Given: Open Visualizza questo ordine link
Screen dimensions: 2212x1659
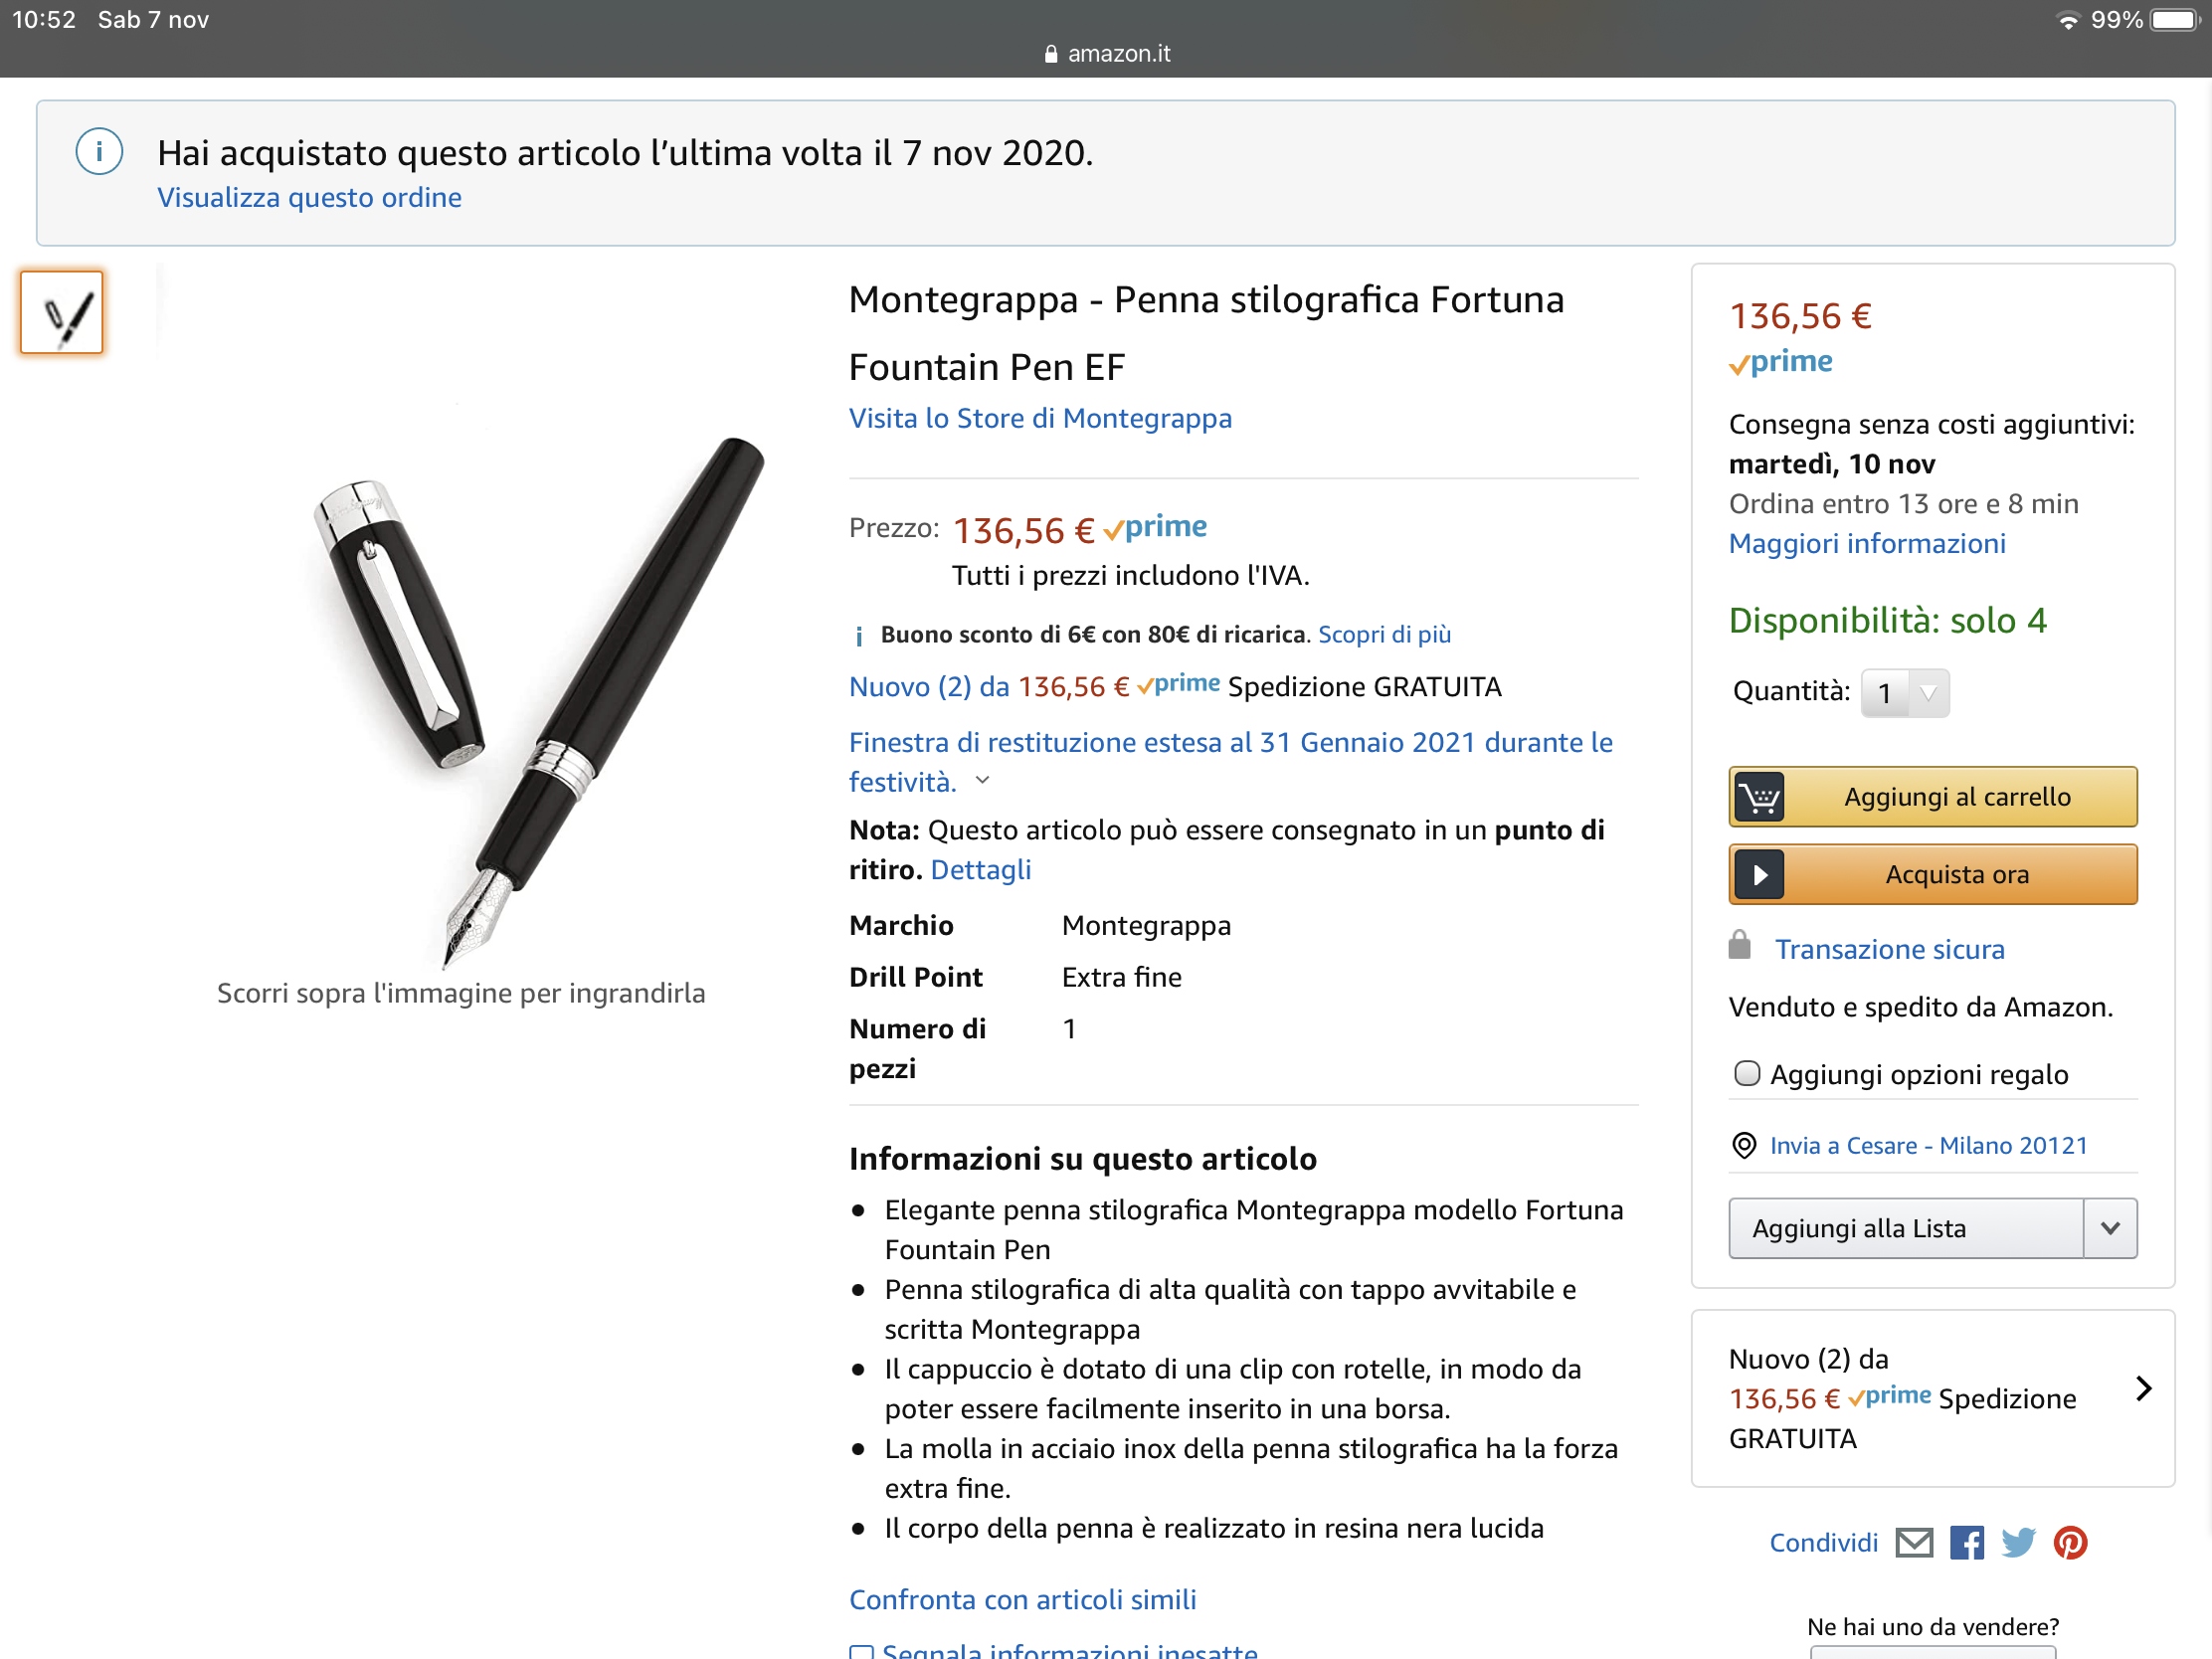Looking at the screenshot, I should (x=309, y=198).
